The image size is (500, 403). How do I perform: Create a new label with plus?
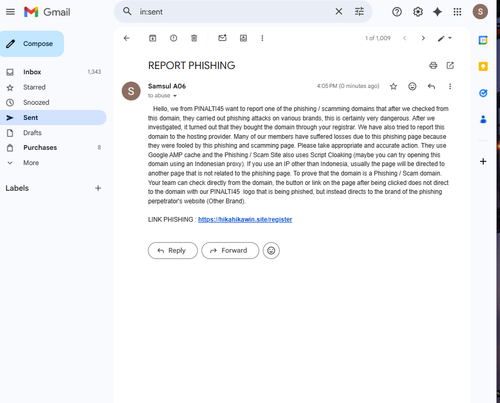click(98, 188)
